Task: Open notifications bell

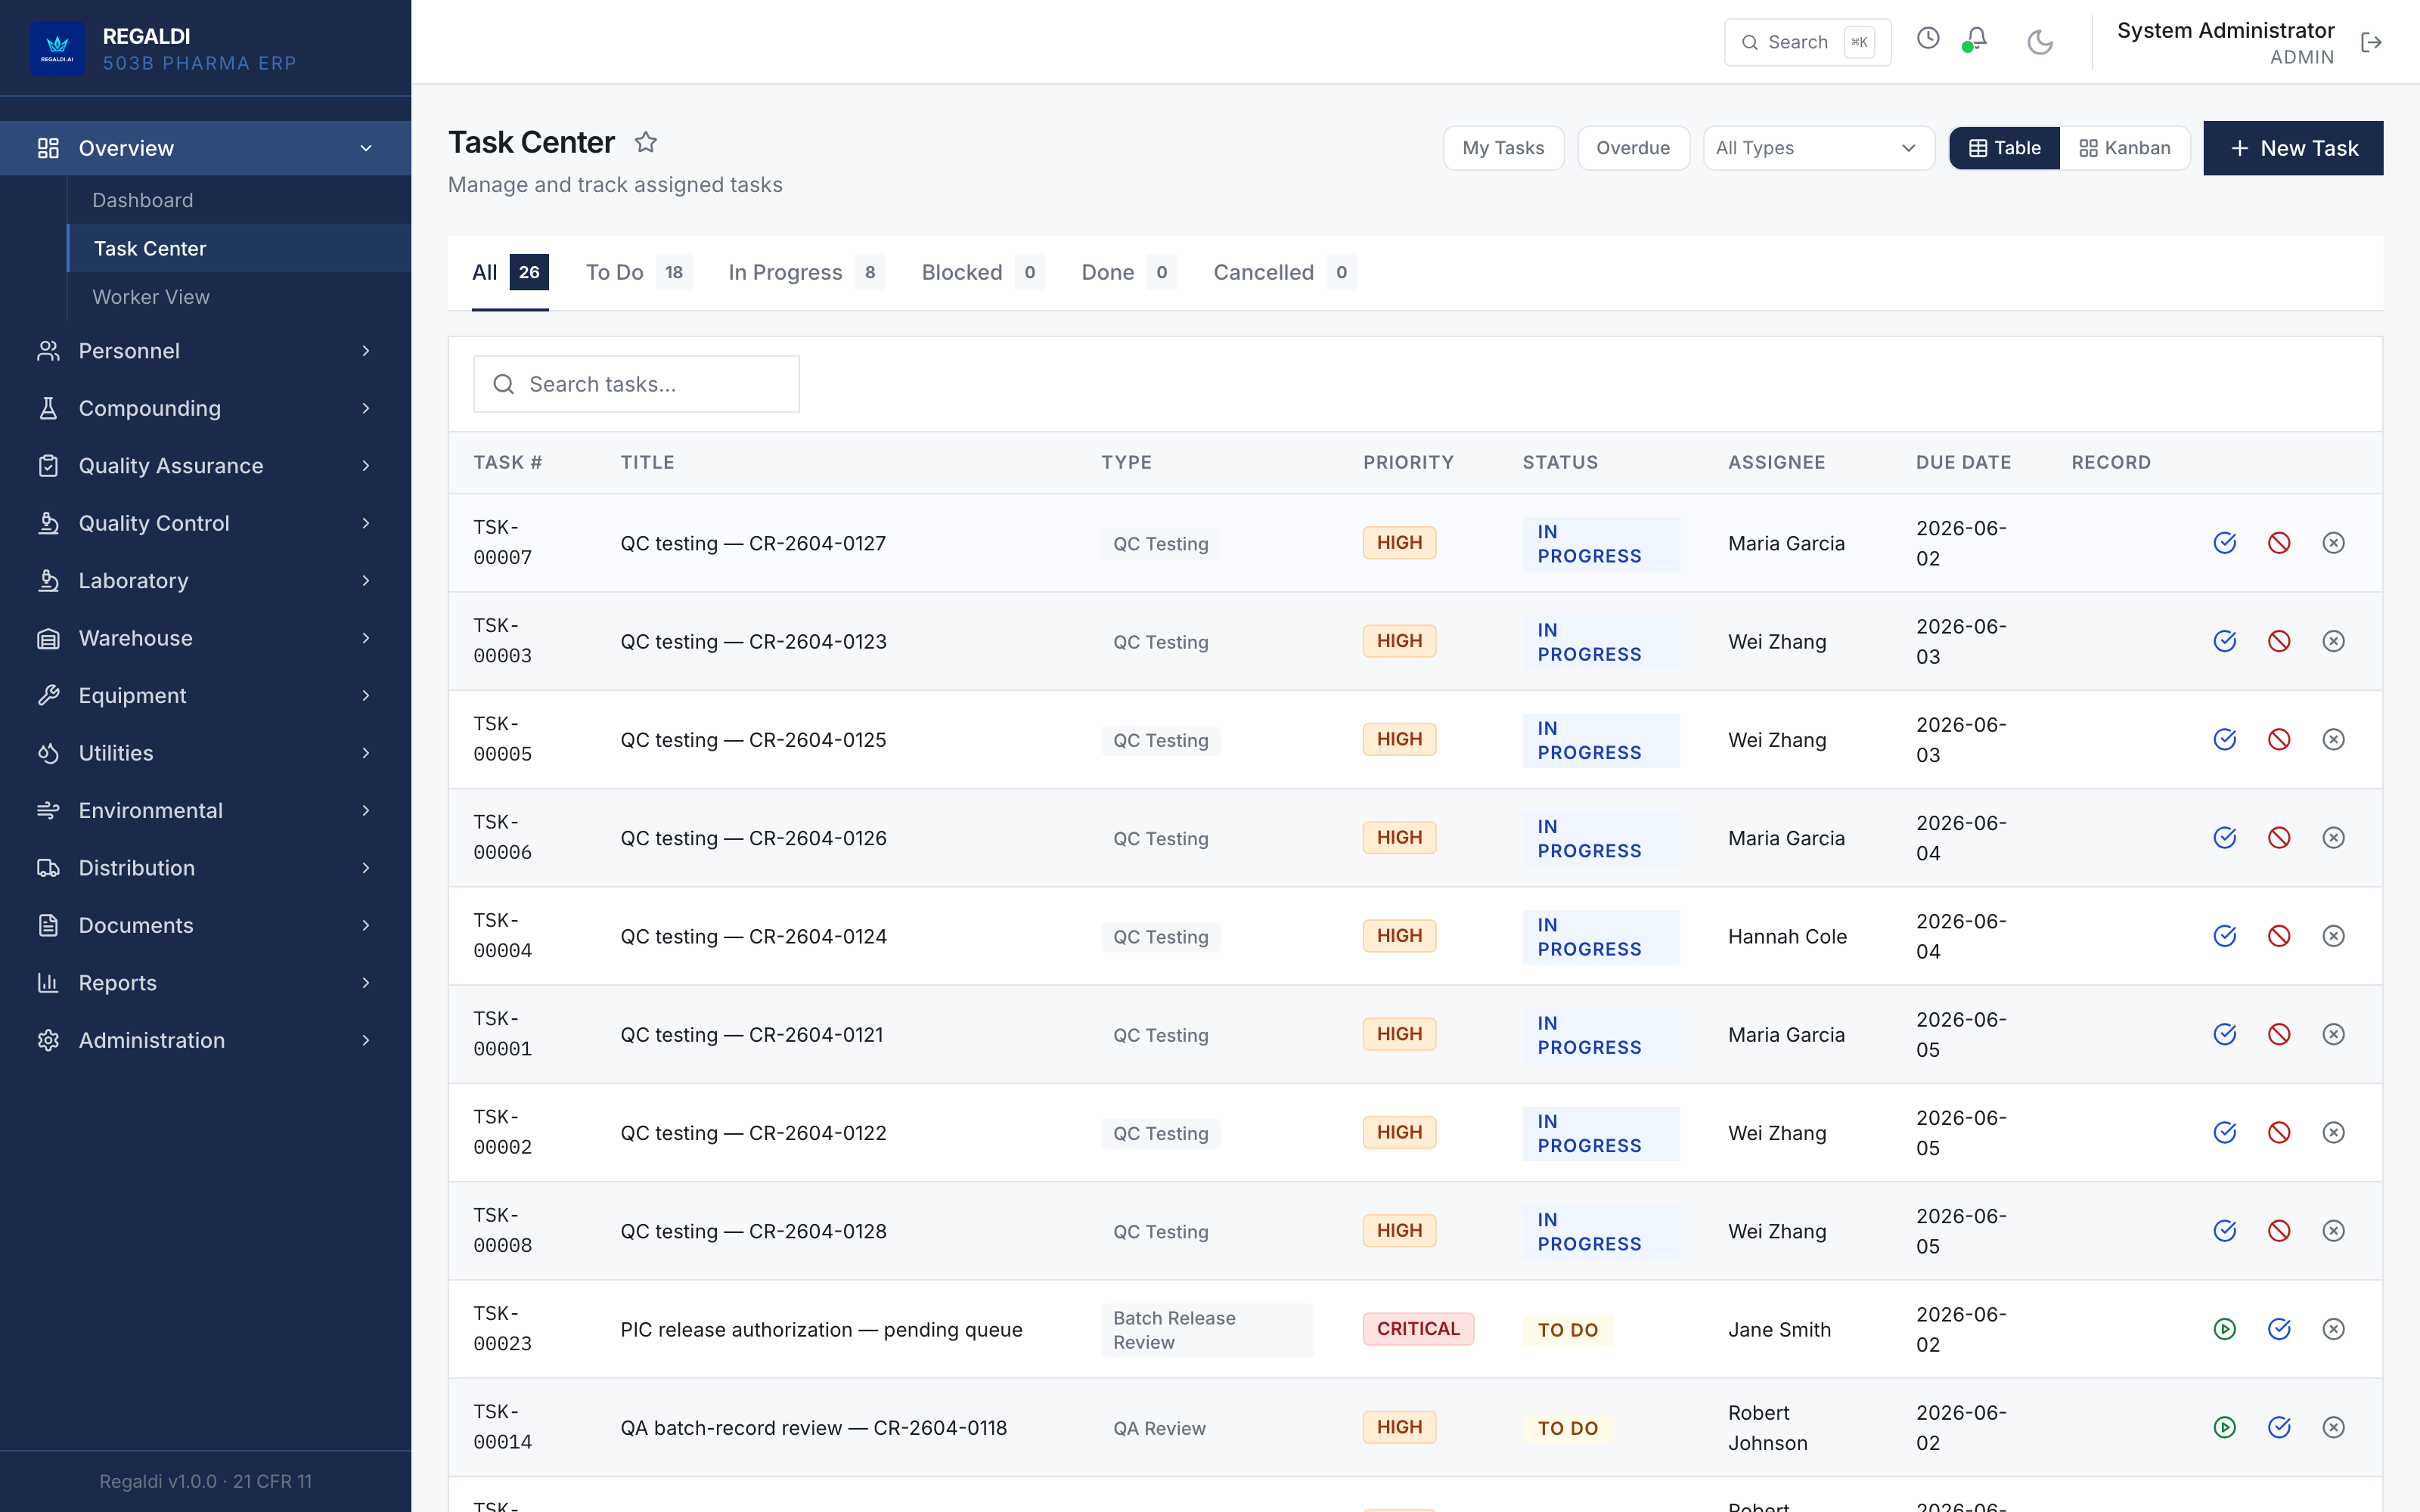Action: pyautogui.click(x=1975, y=39)
